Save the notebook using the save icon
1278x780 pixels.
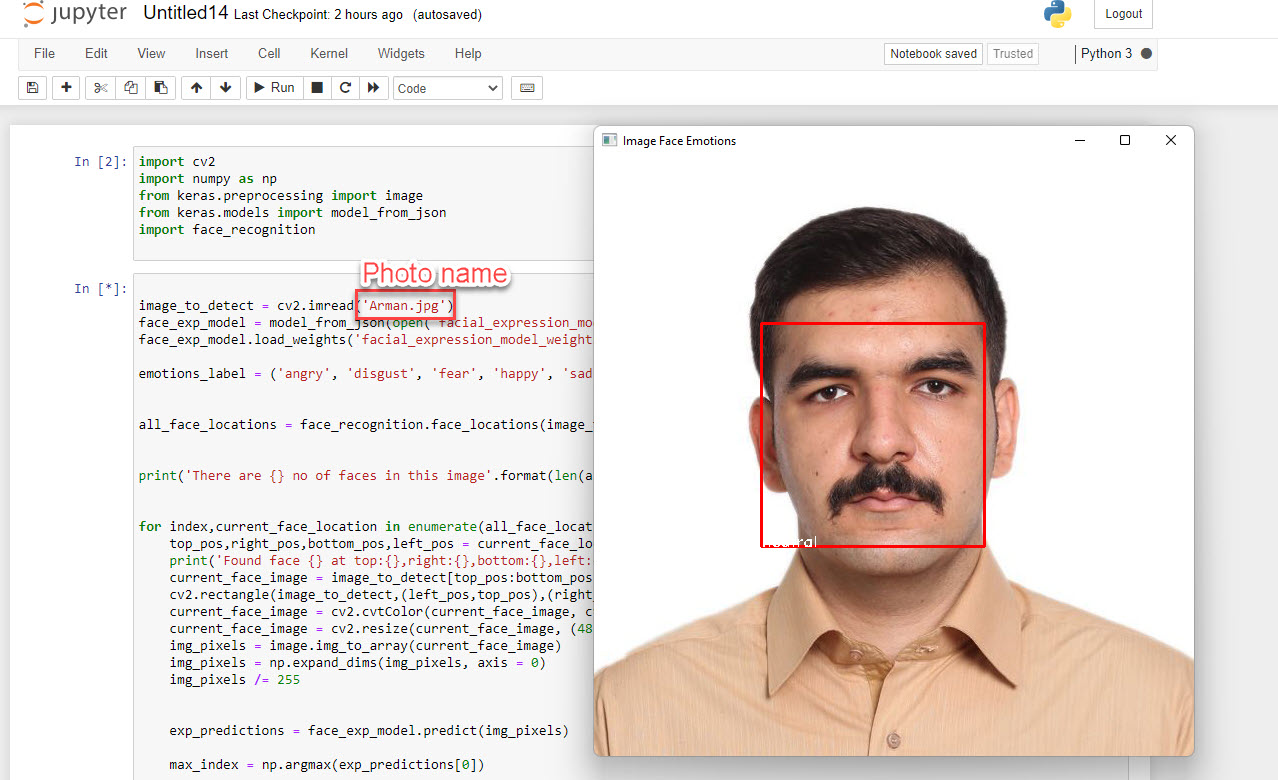pos(31,87)
